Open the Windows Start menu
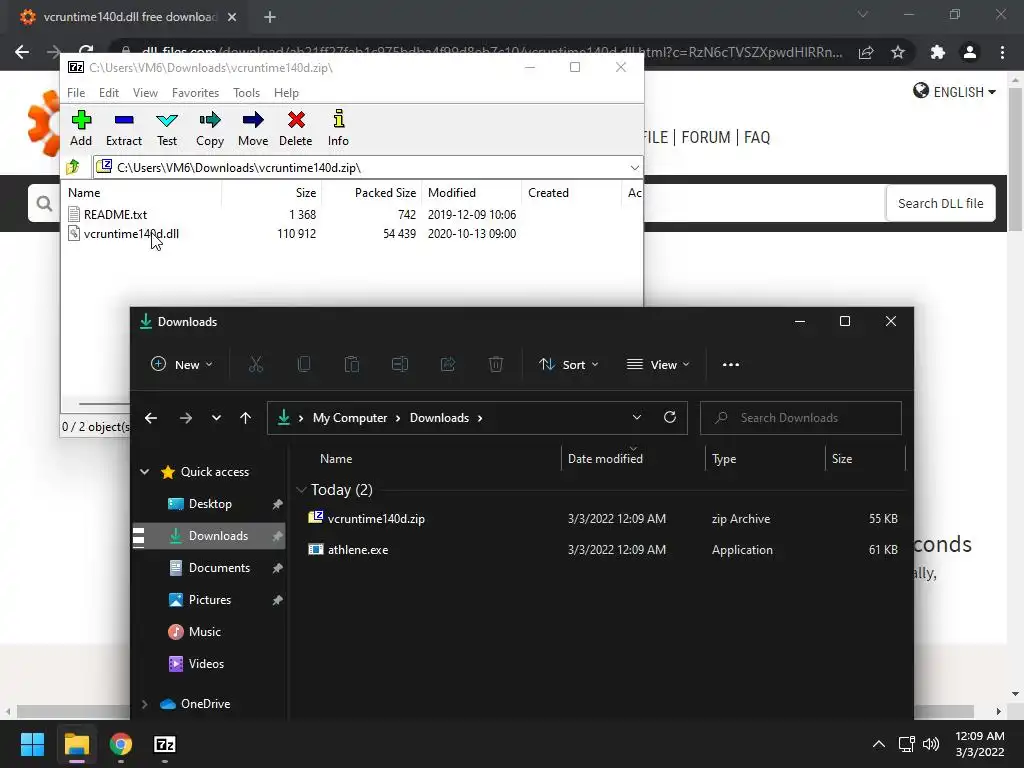The image size is (1024, 768). tap(32, 744)
